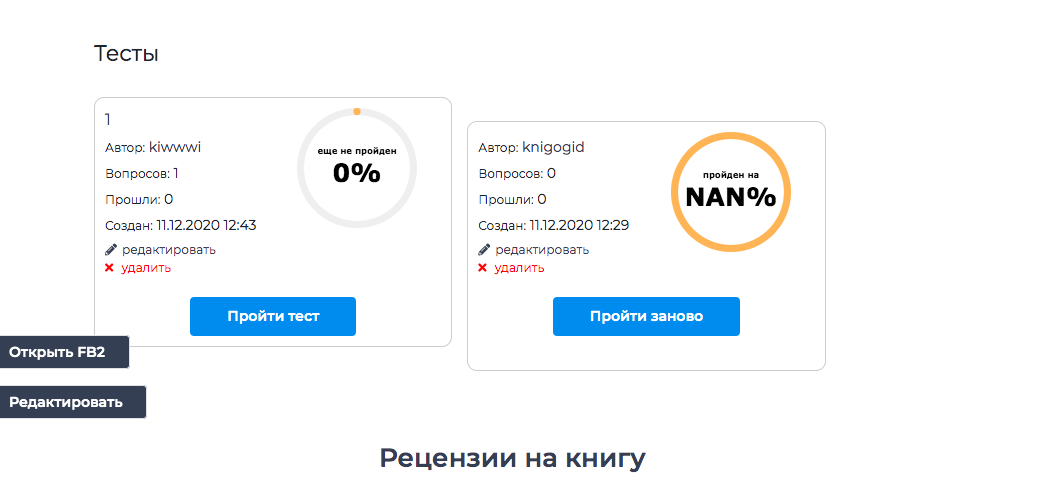Click "редактировать" link in knigogid's test

[x=542, y=249]
